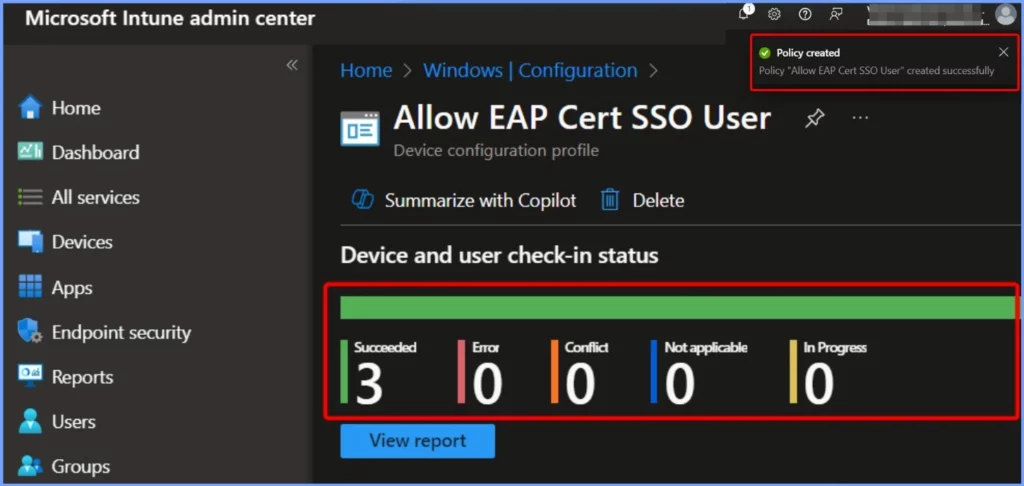Click the Error count 0
The height and width of the screenshot is (486, 1024).
coord(487,385)
